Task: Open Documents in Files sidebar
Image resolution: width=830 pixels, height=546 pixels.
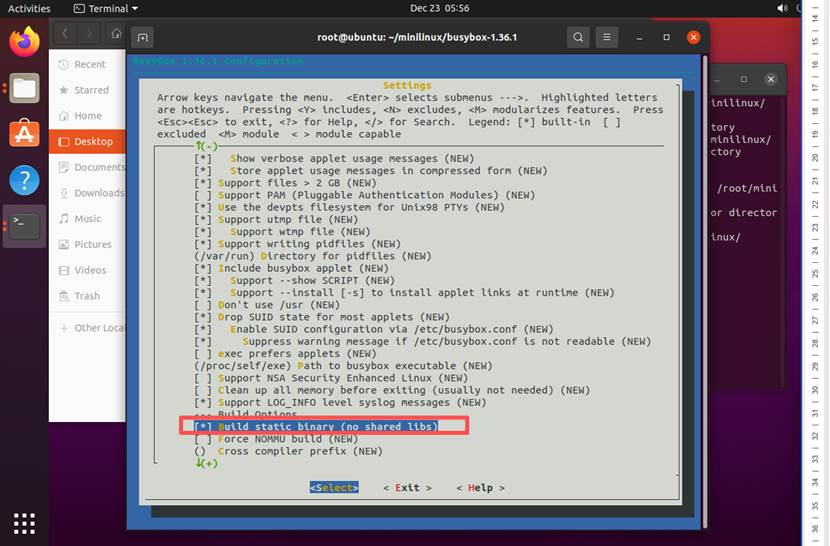Action: pyautogui.click(x=87, y=167)
